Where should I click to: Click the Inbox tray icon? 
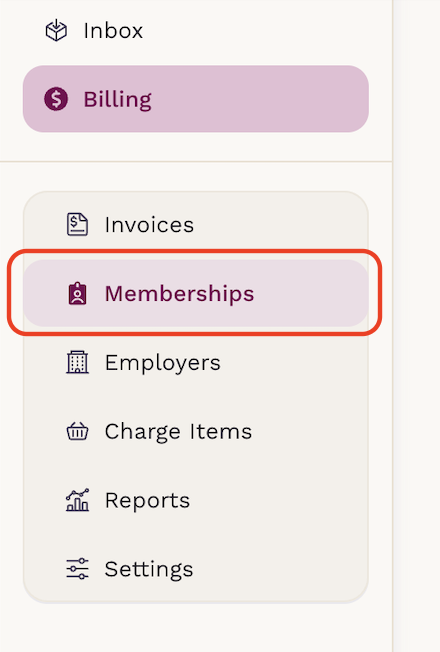pyautogui.click(x=56, y=31)
